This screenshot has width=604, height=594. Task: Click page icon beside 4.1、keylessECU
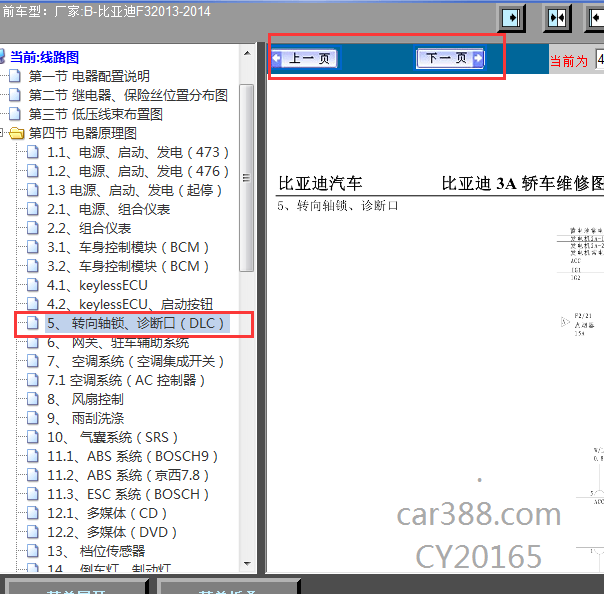[x=32, y=285]
